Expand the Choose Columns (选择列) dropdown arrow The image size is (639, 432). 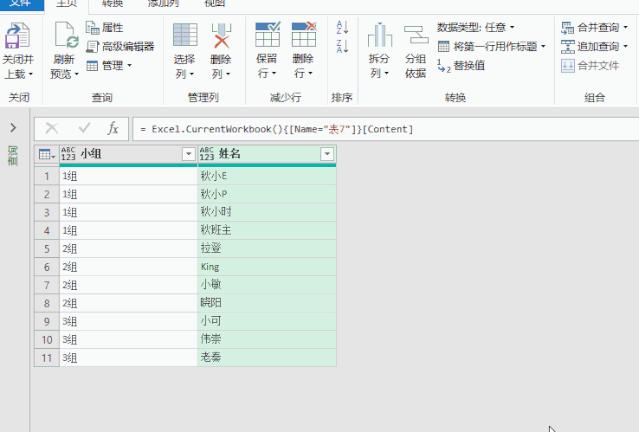point(192,75)
